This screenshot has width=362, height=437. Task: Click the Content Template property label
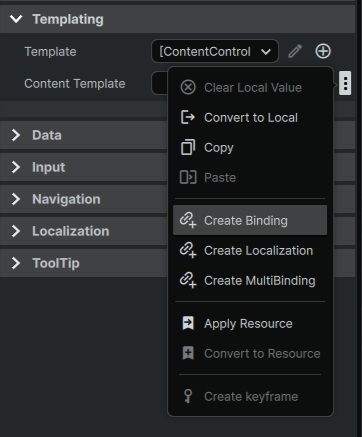(x=75, y=83)
